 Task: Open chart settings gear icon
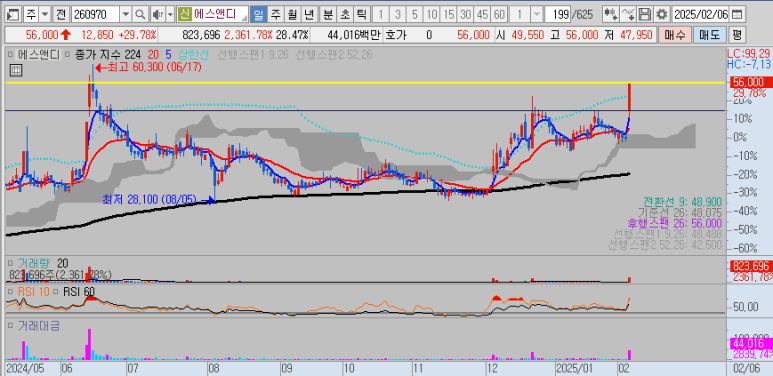coord(663,14)
